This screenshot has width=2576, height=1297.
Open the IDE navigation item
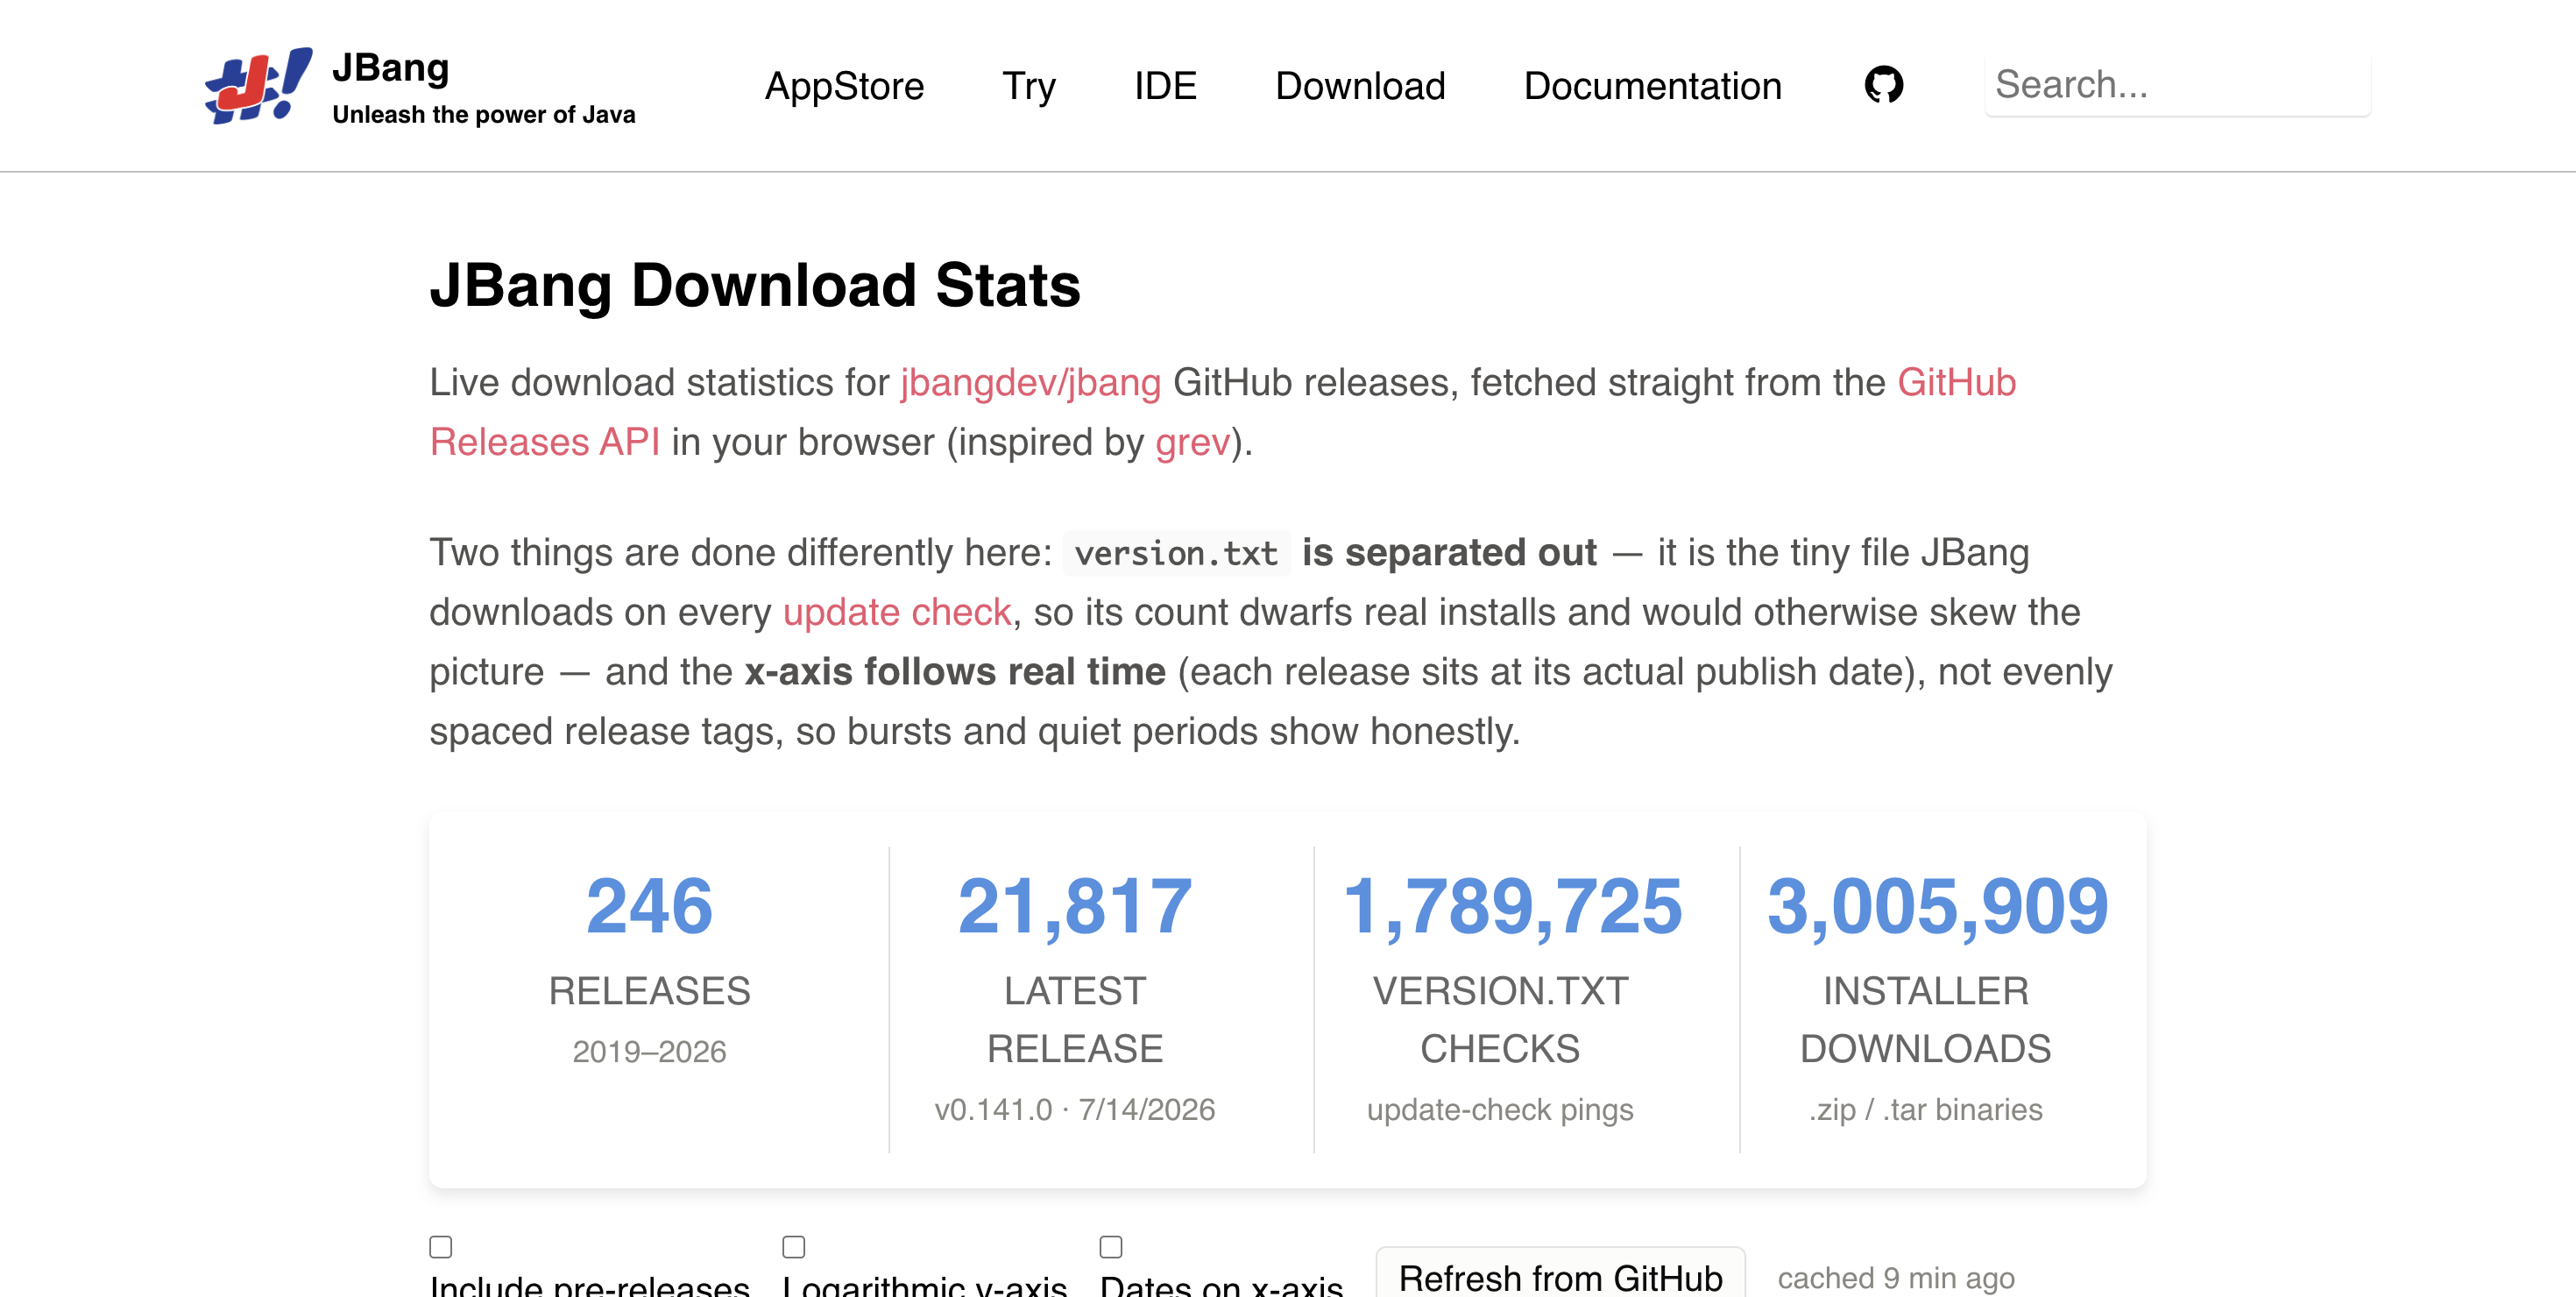pos(1165,86)
